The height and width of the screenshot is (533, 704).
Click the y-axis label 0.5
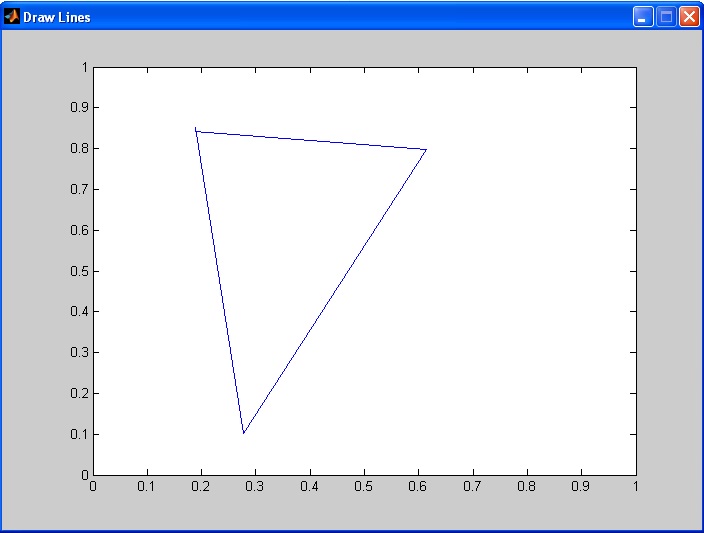[79, 271]
